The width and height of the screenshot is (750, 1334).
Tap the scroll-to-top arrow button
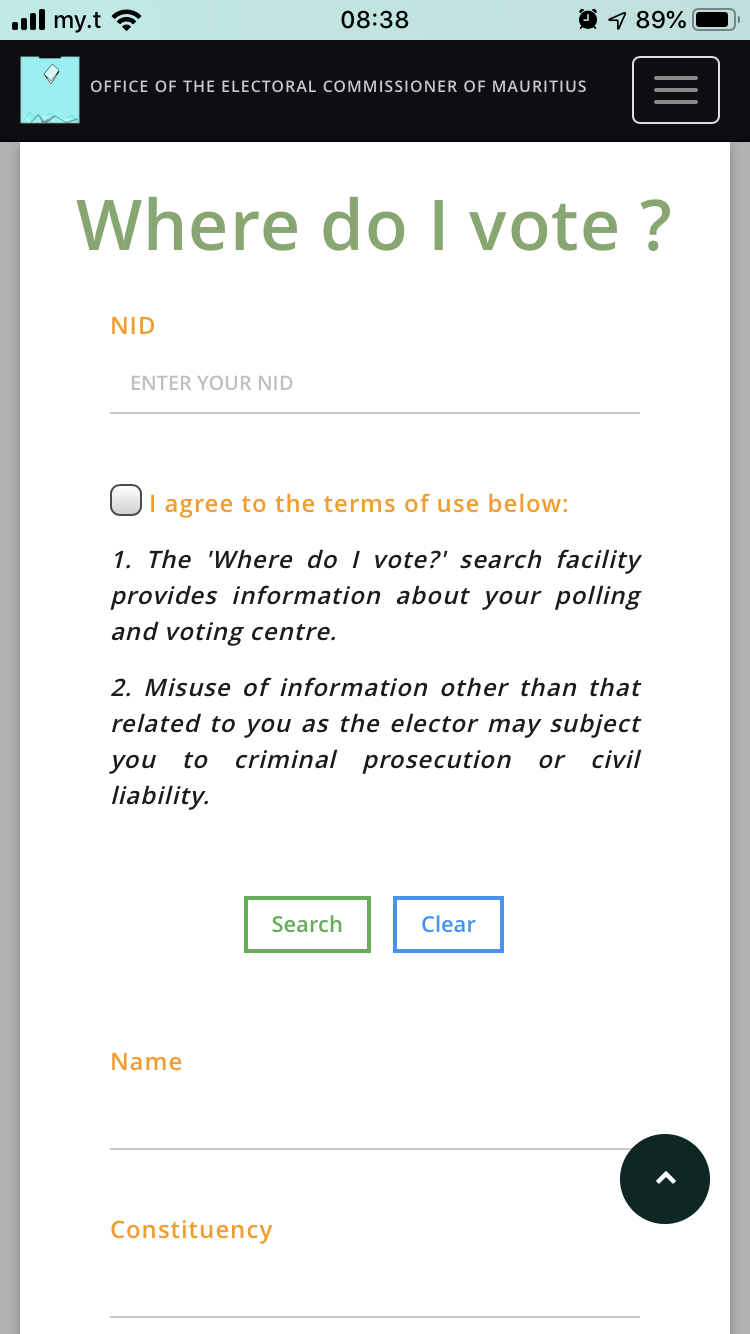665,1179
